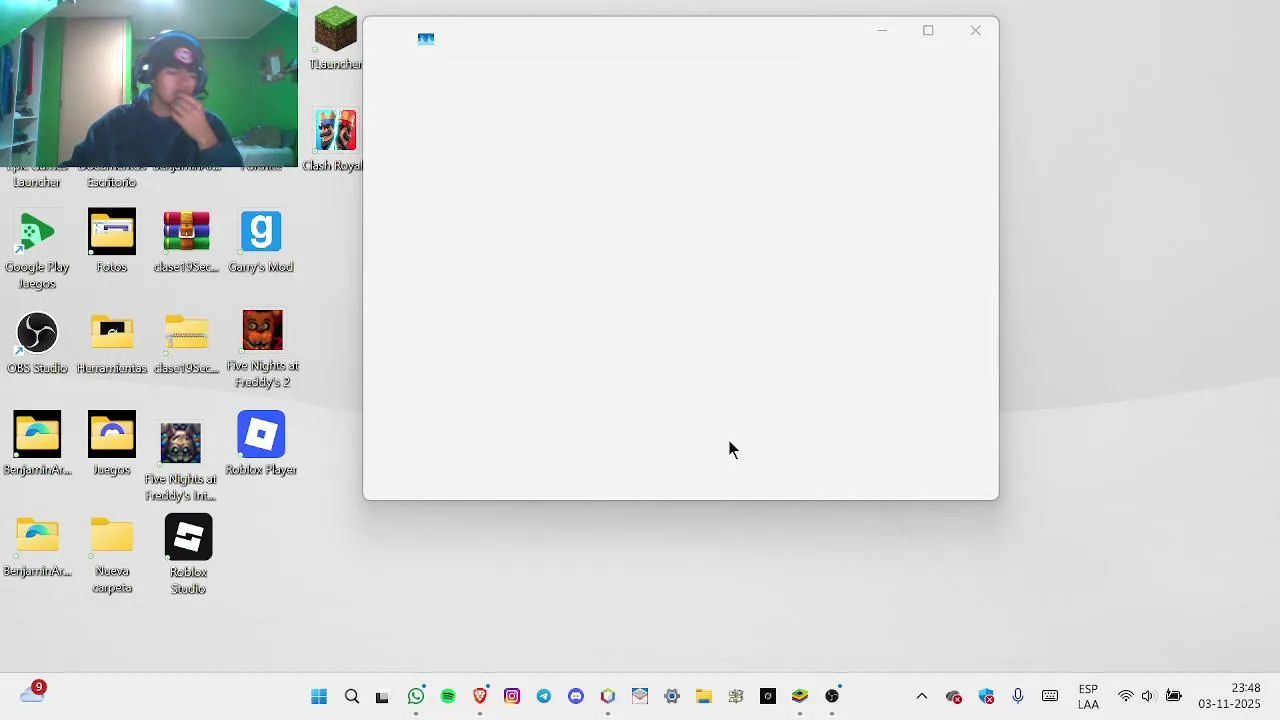Open Telegram from the taskbar
The image size is (1280, 720).
pos(544,697)
